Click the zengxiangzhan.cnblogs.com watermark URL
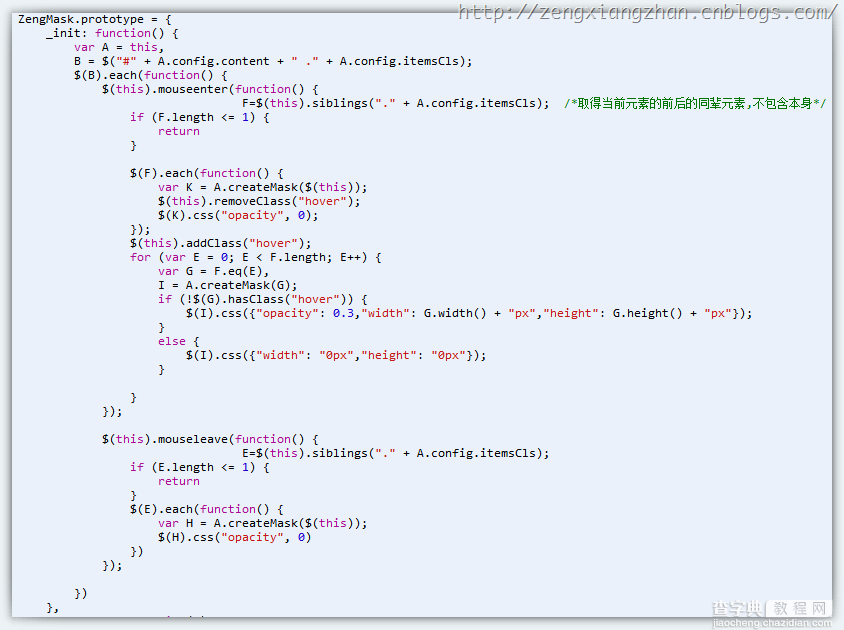 [647, 12]
